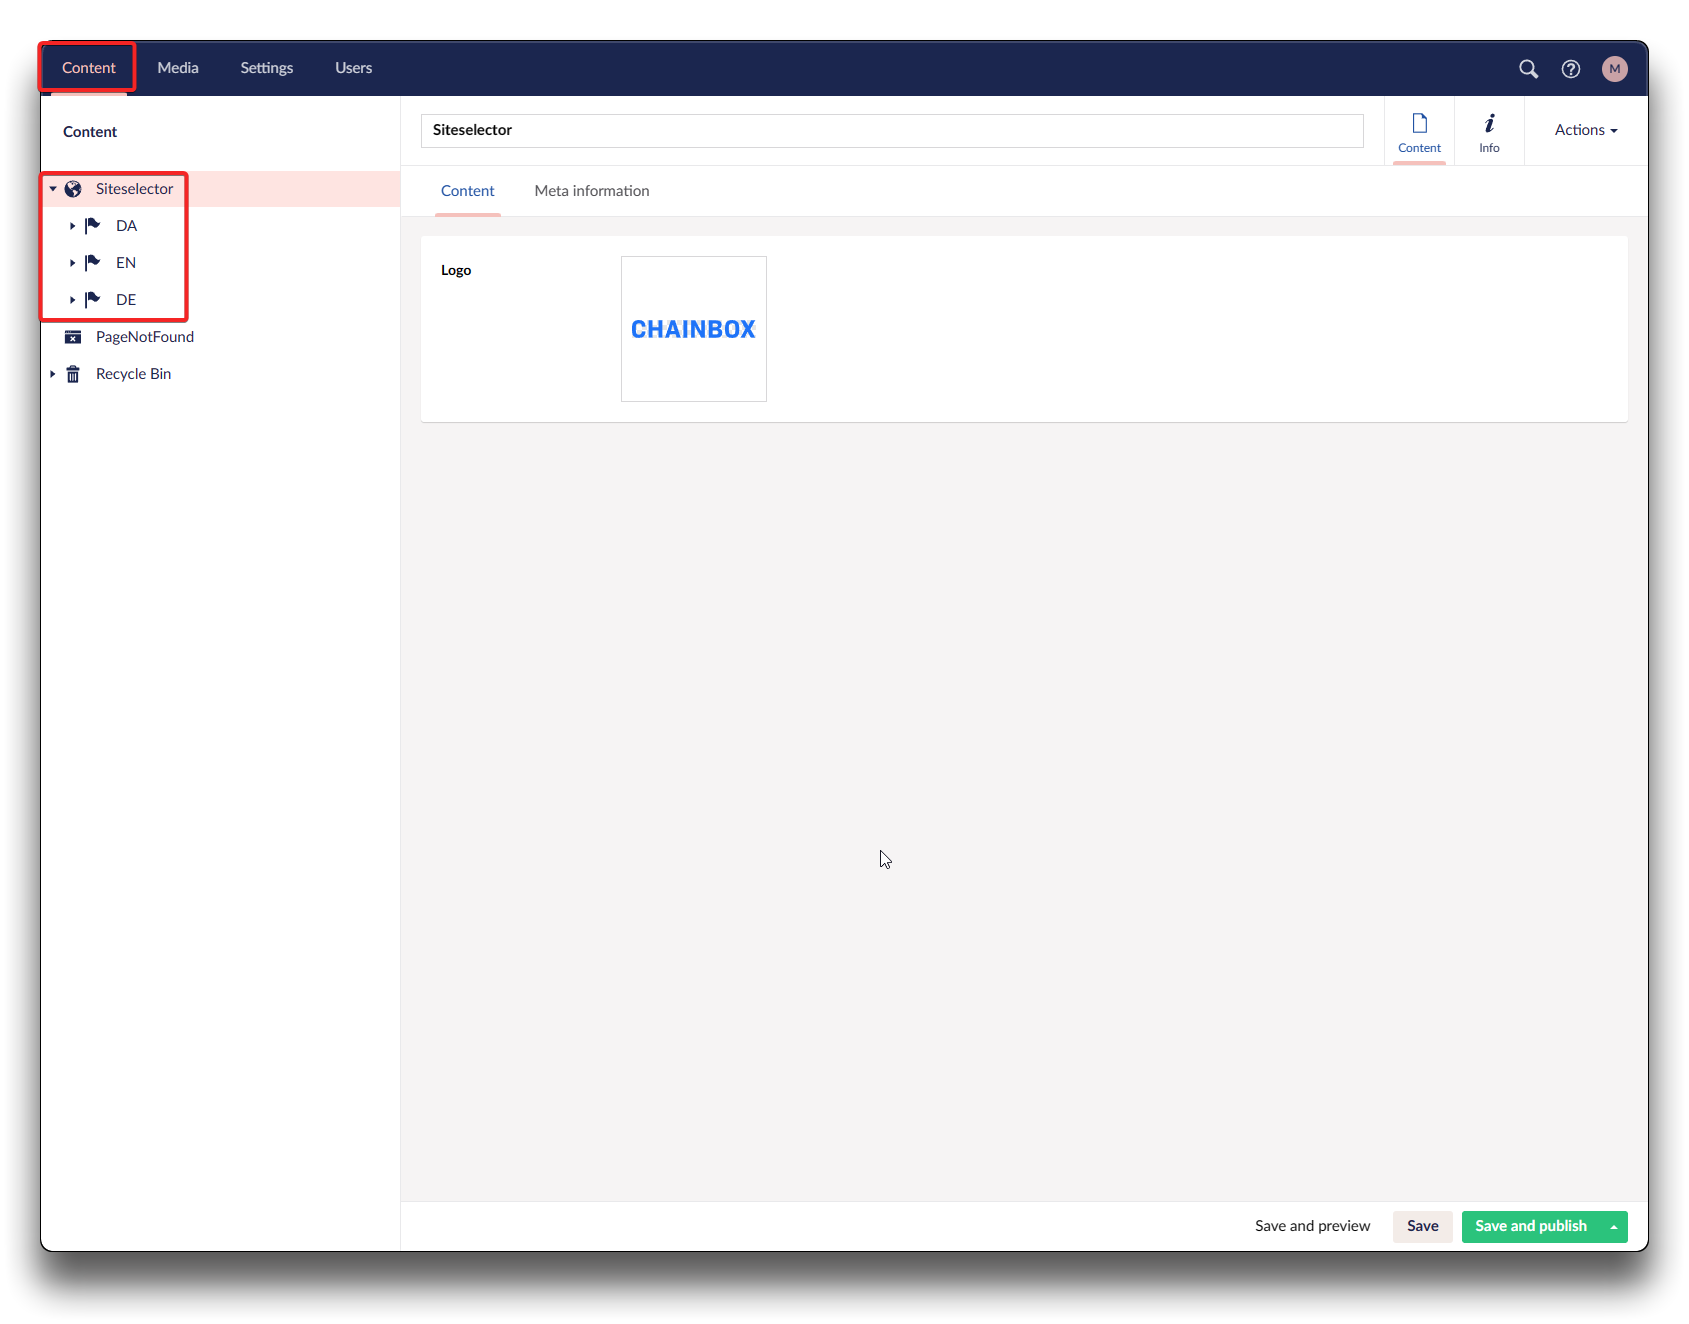
Task: Expand the EN tree node
Action: (x=72, y=263)
